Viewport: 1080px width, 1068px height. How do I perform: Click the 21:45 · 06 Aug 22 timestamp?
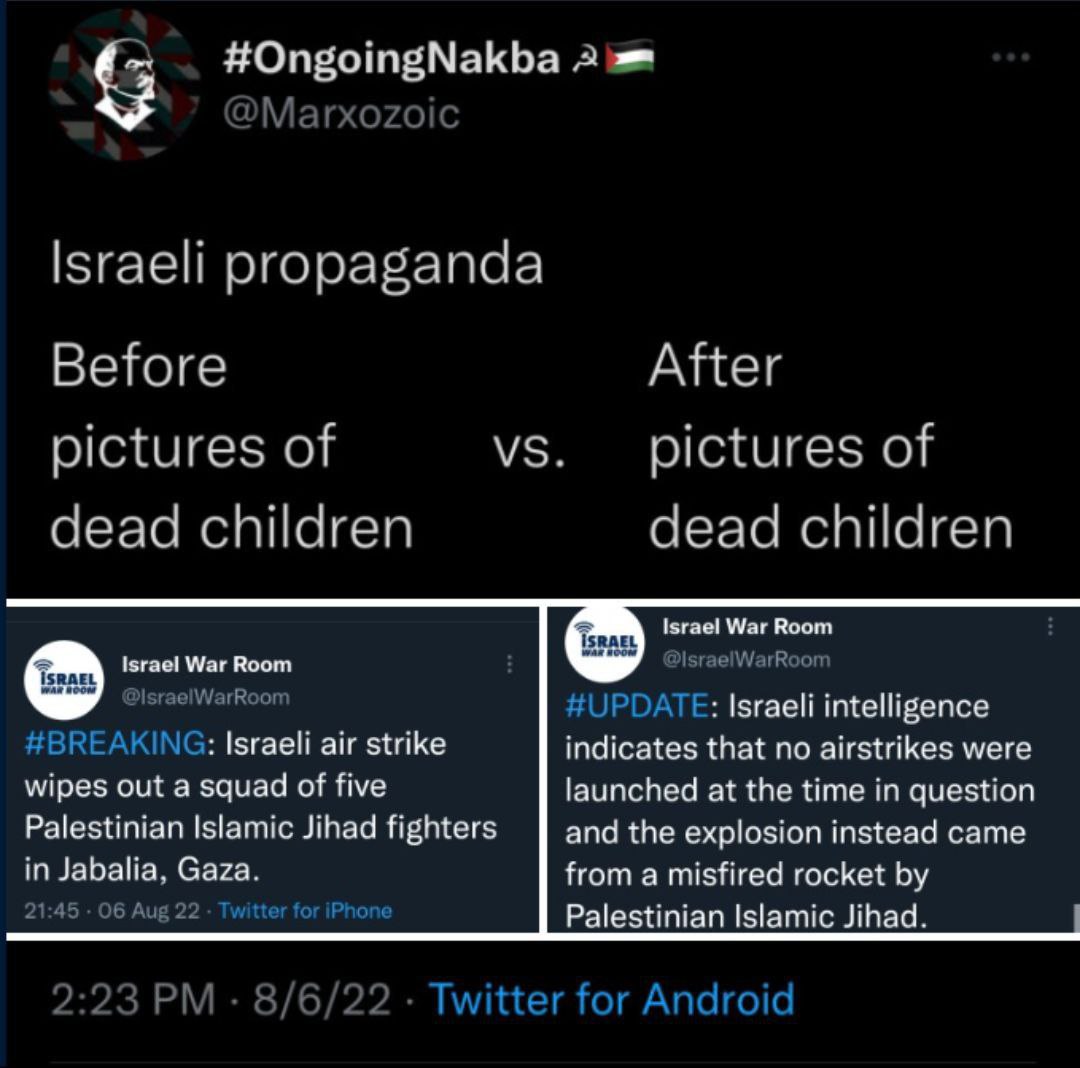pyautogui.click(x=112, y=911)
